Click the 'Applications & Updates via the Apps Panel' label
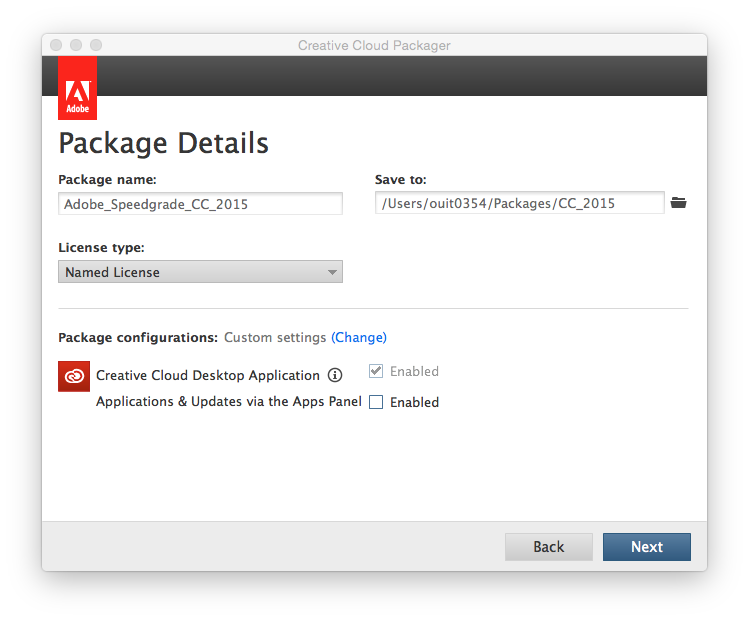 point(228,402)
